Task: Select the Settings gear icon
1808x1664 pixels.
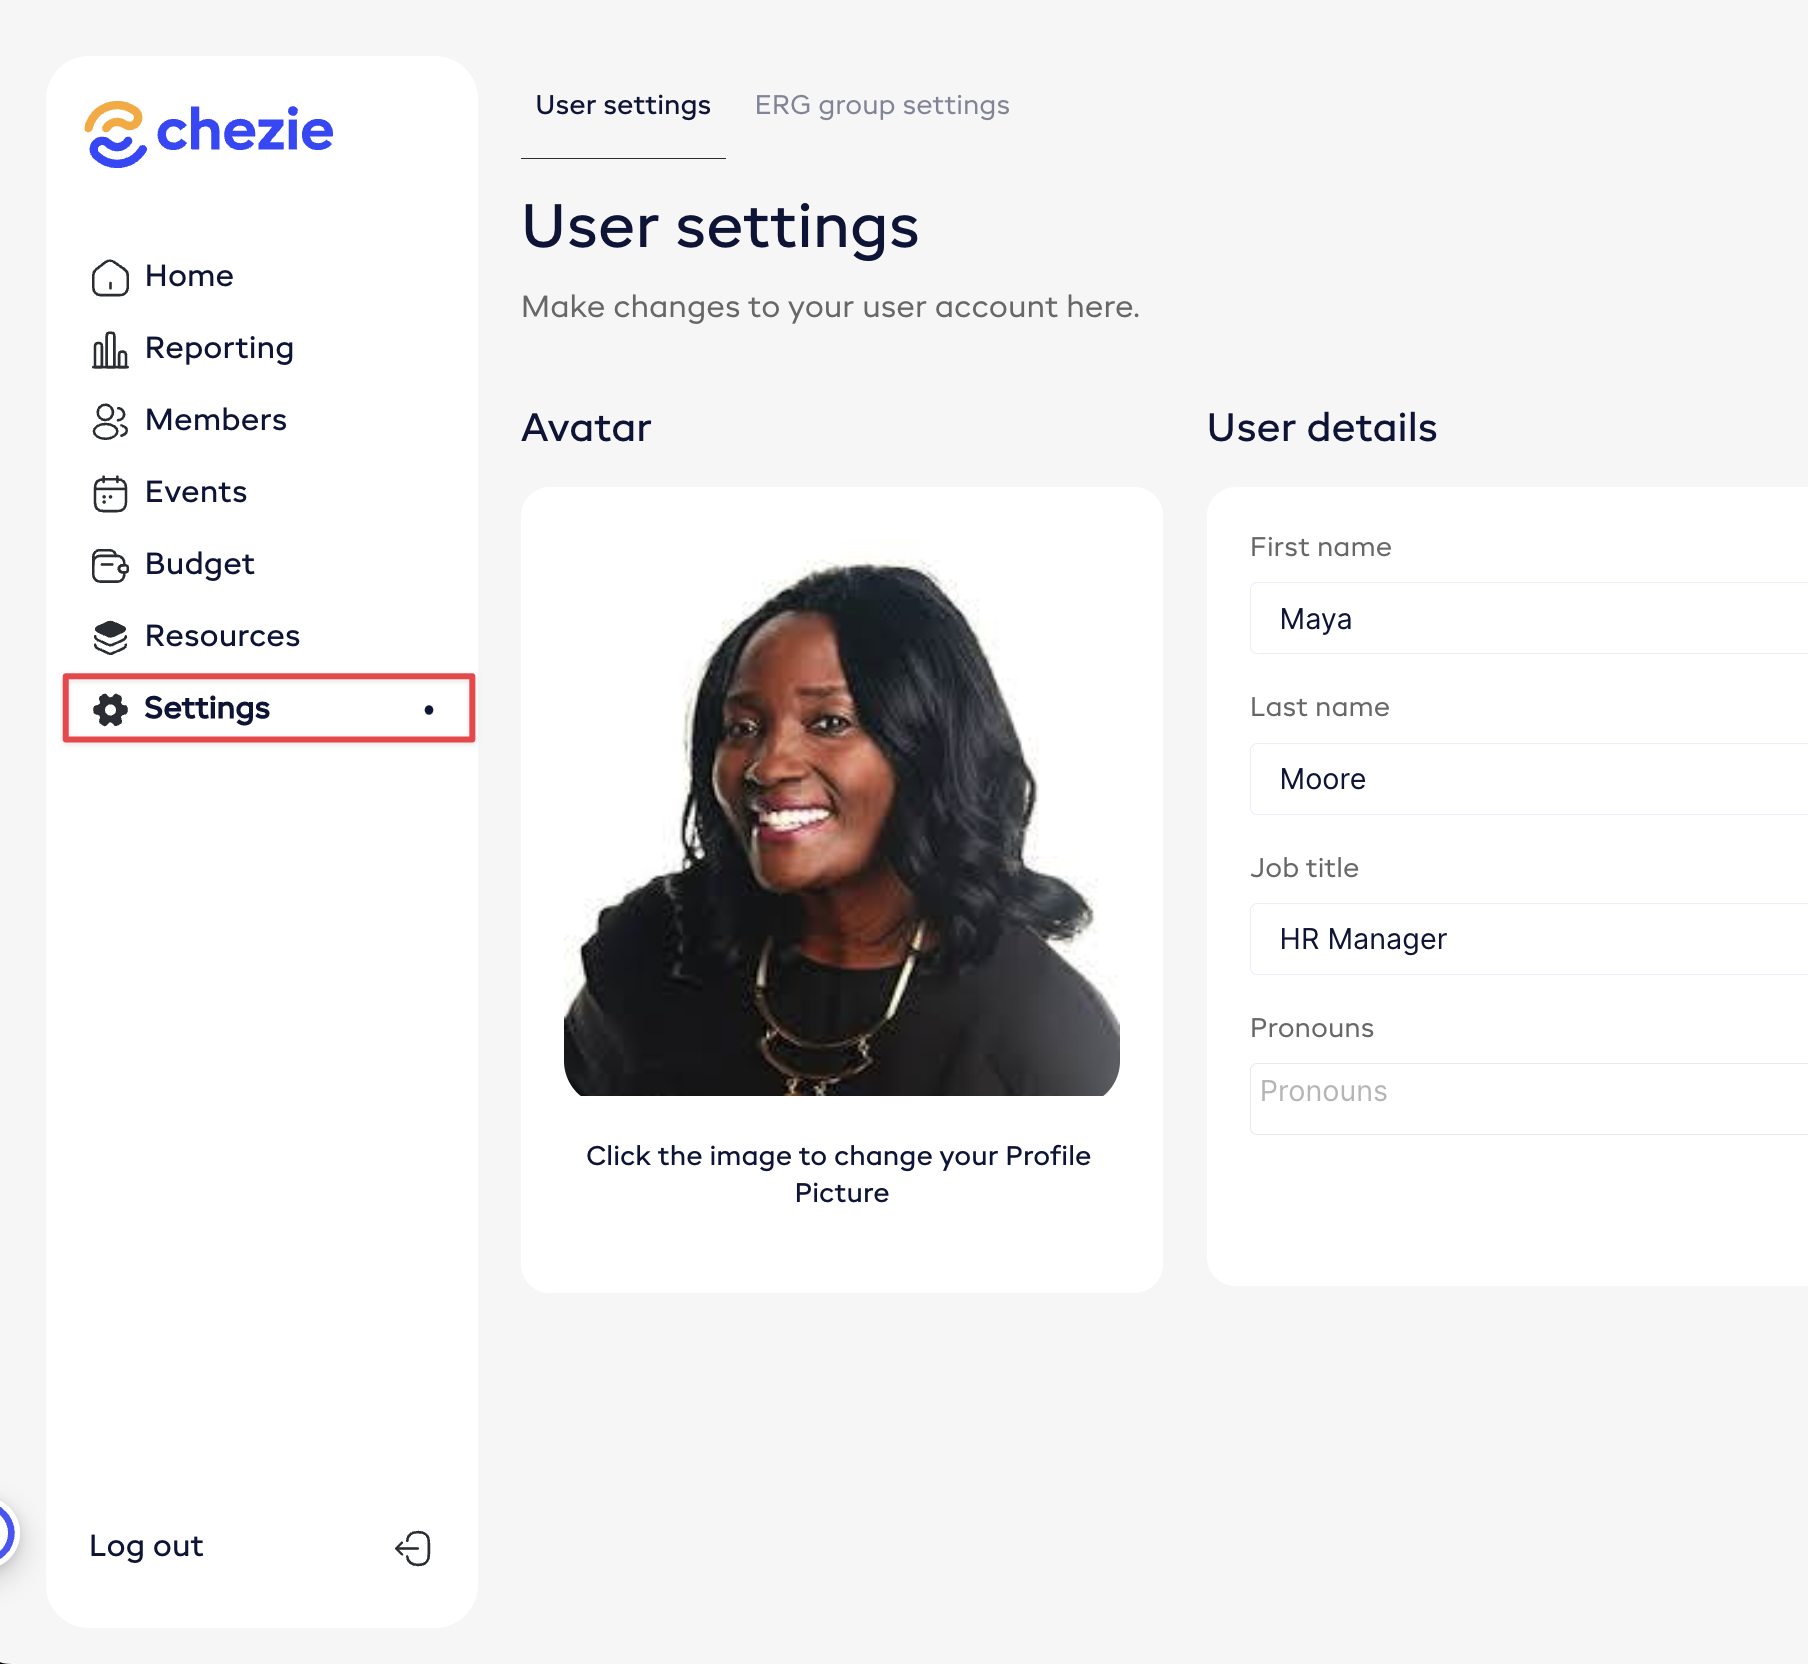Action: point(110,709)
